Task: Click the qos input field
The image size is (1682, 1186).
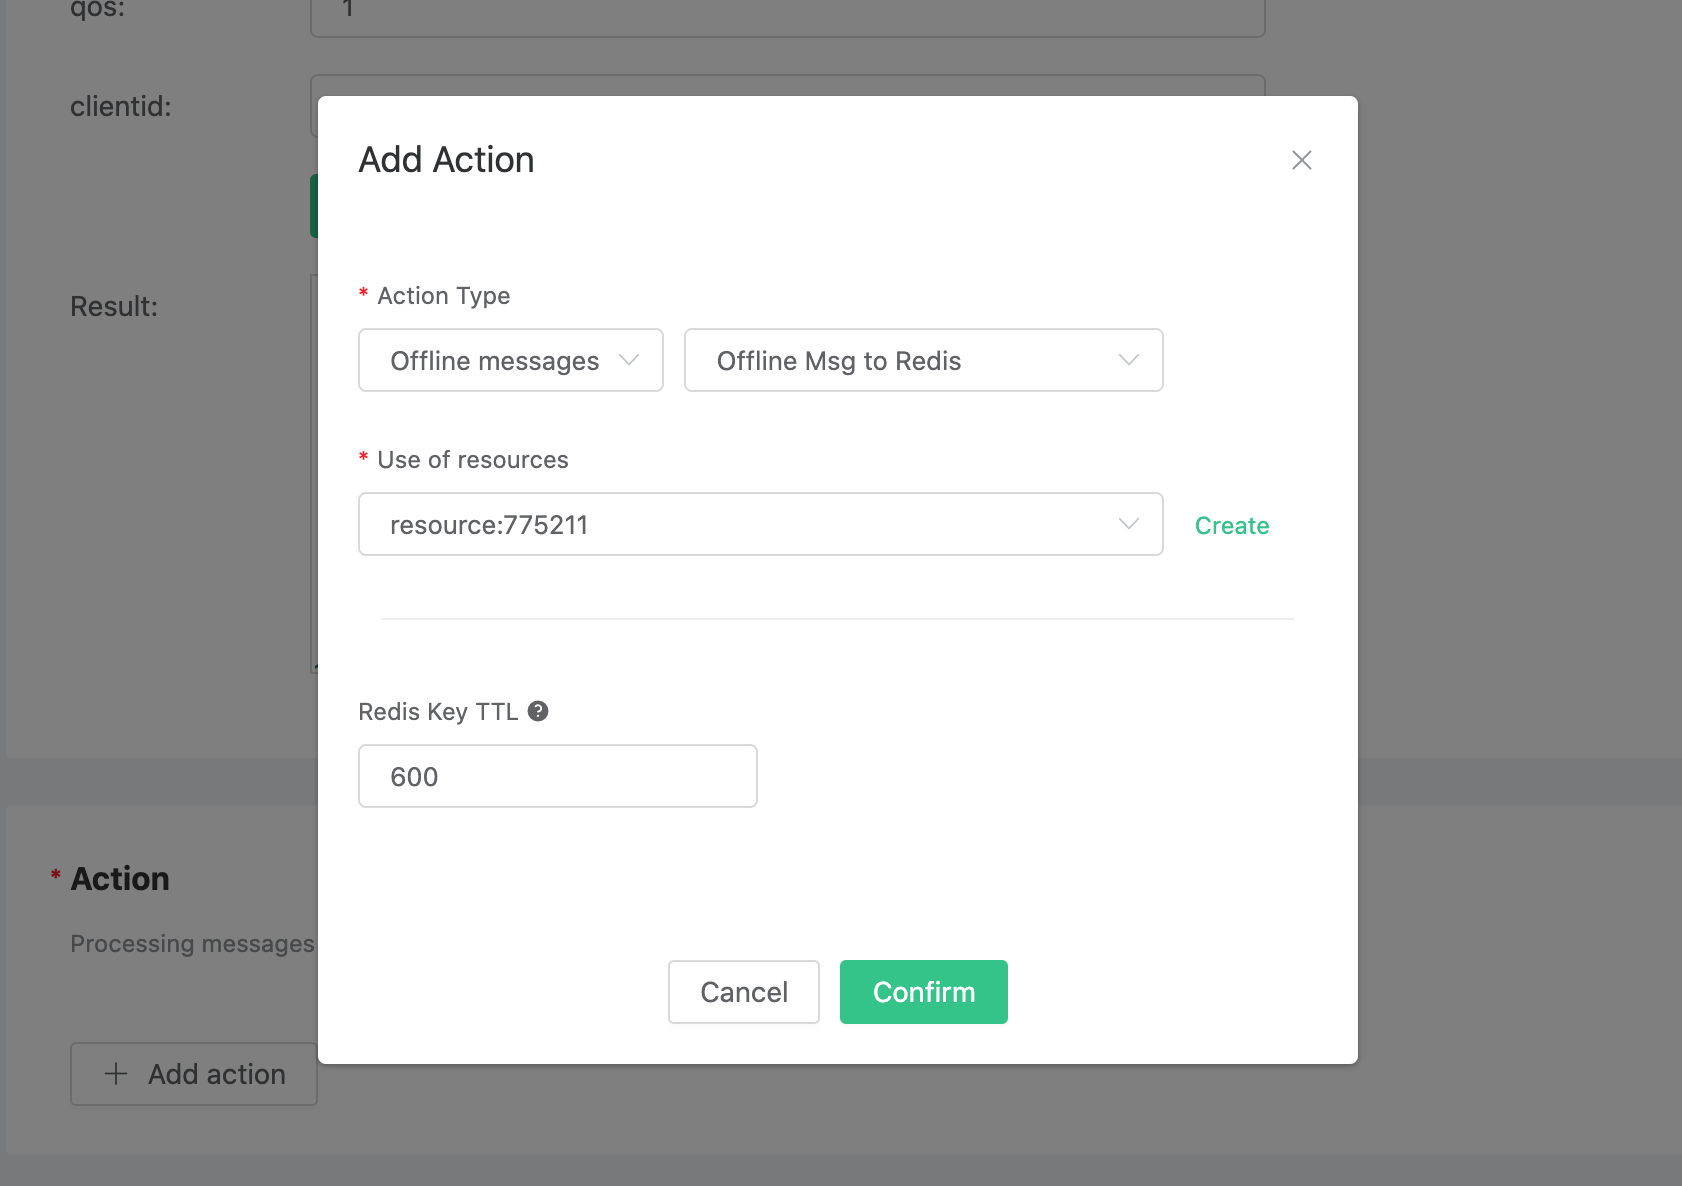Action: tap(788, 14)
